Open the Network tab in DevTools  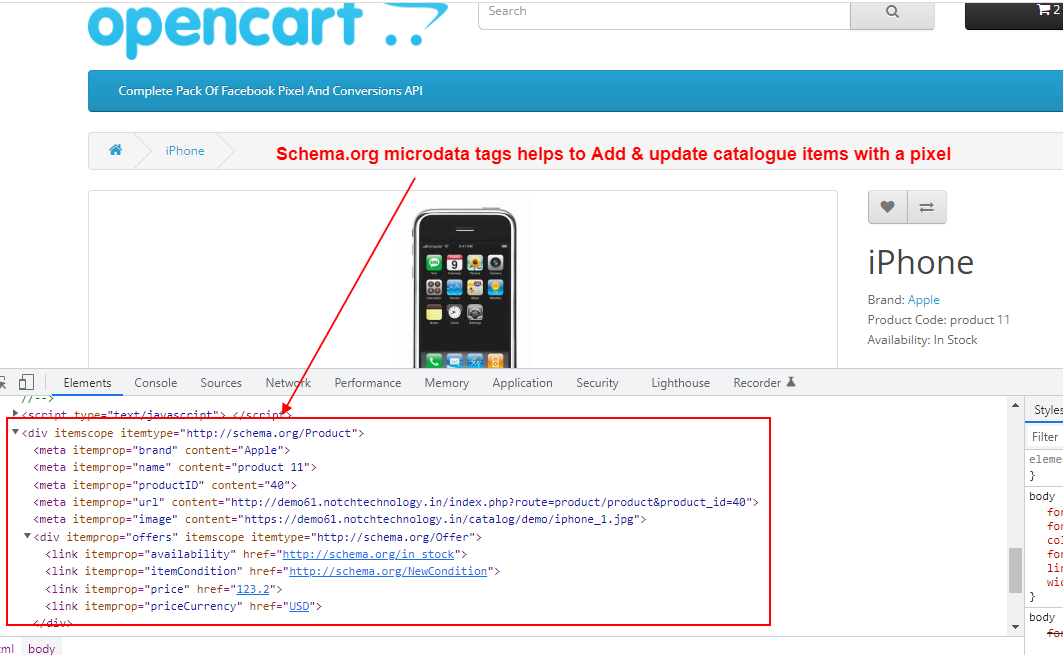(288, 383)
